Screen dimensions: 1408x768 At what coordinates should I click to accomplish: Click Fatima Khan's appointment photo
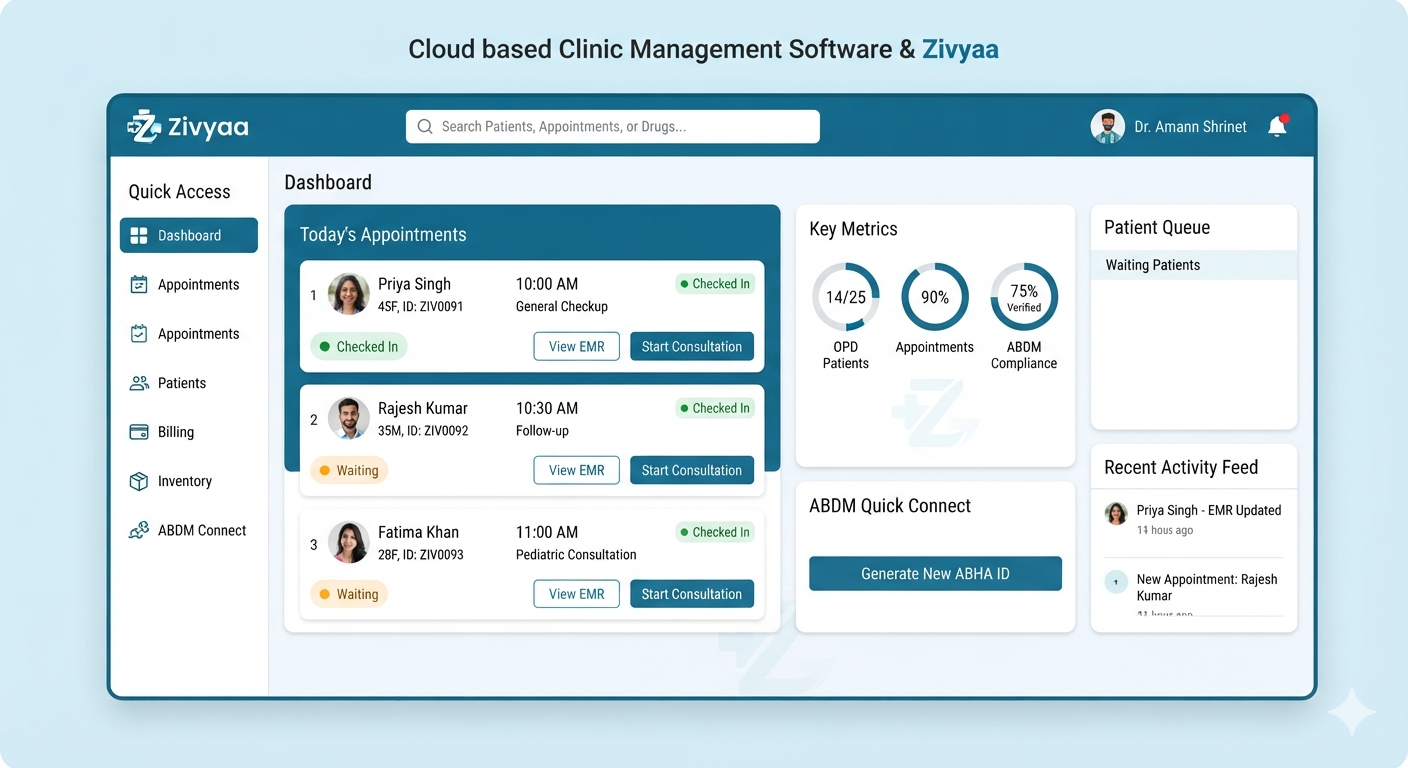click(349, 543)
